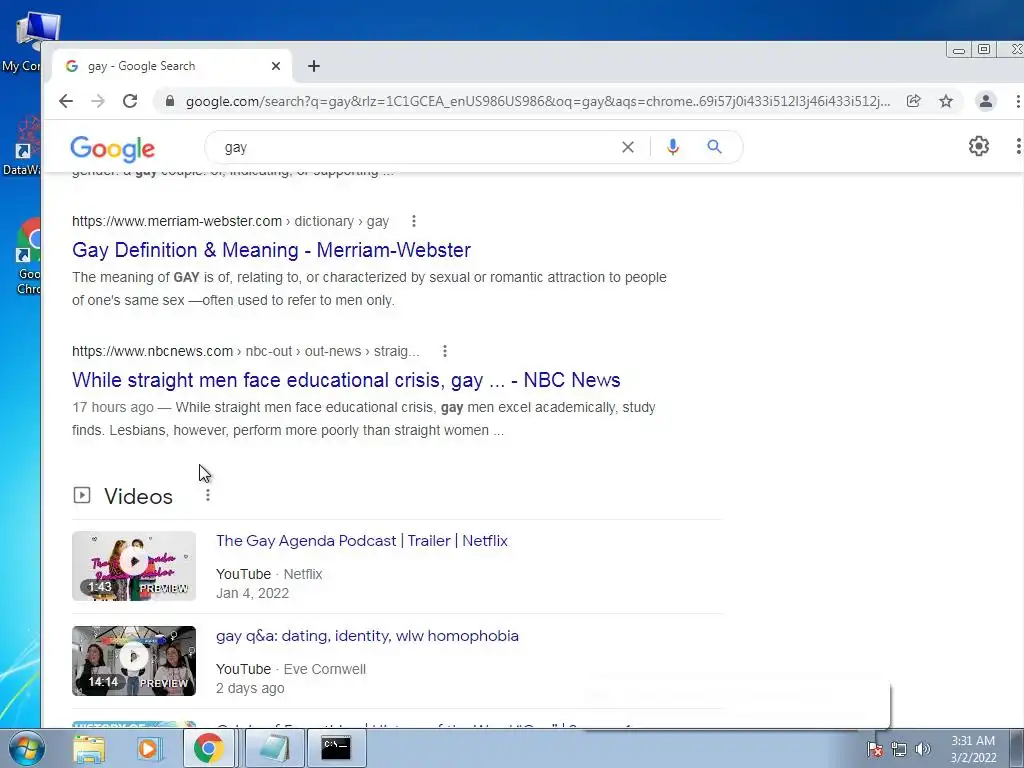Screen dimensions: 1024x768
Task: Clear the search query with the X icon
Action: pyautogui.click(x=628, y=147)
